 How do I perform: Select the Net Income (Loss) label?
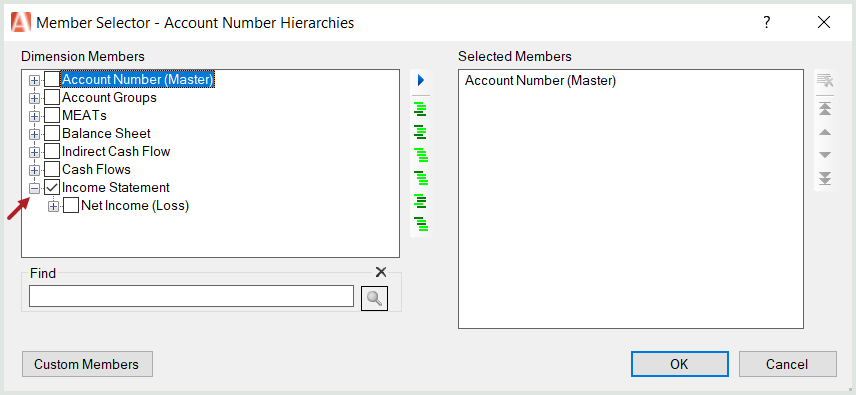pos(135,206)
